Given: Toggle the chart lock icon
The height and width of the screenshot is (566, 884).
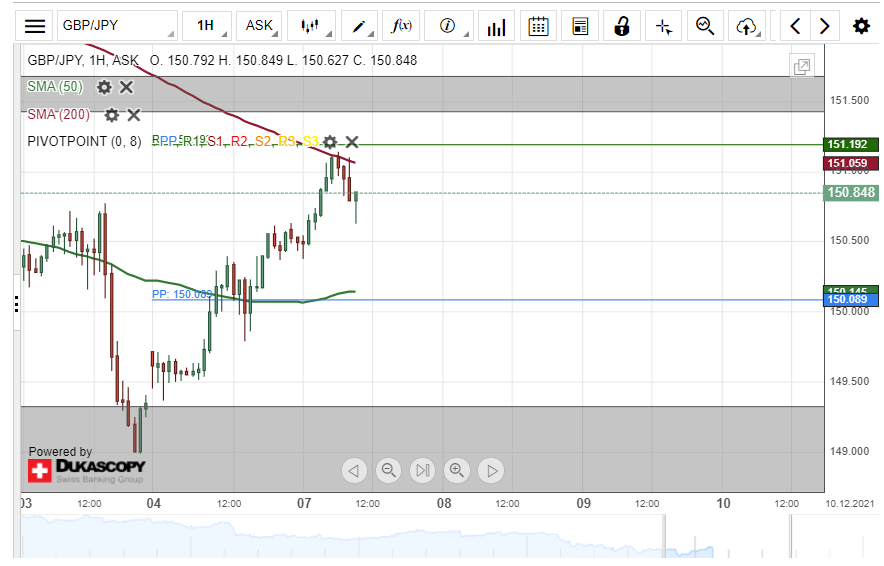Looking at the screenshot, I should click(622, 26).
